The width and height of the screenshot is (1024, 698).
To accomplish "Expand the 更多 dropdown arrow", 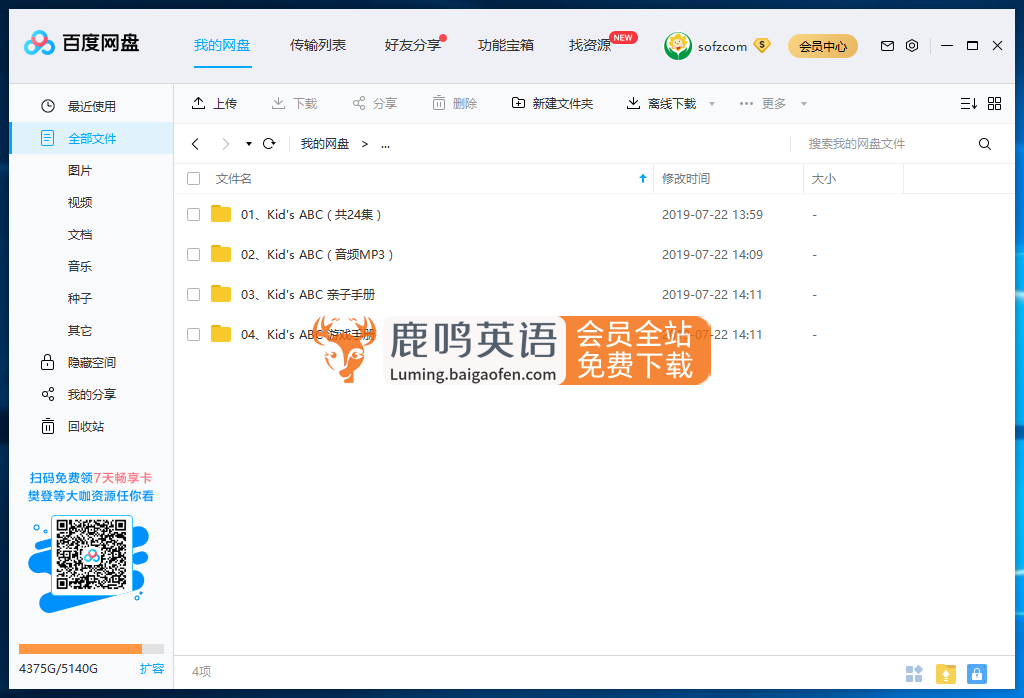I will pyautogui.click(x=804, y=104).
